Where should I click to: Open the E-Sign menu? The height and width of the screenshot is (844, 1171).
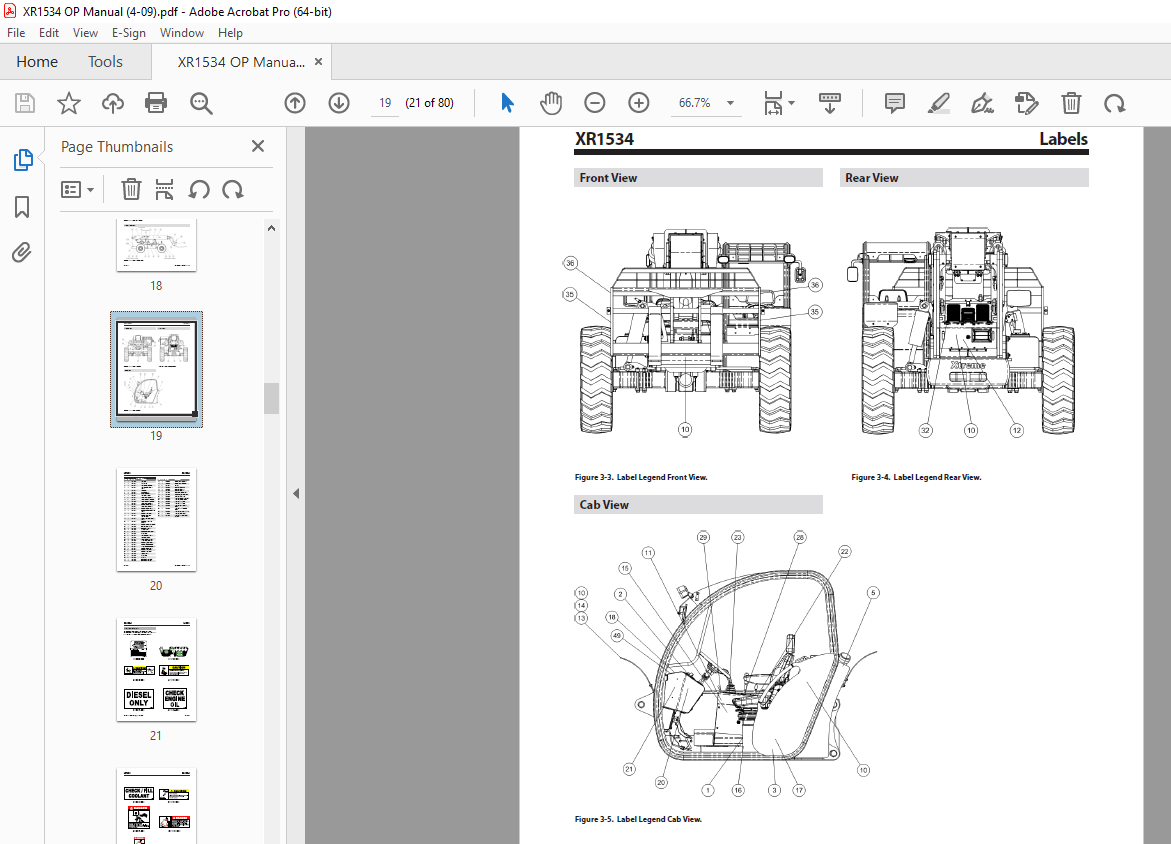[129, 32]
